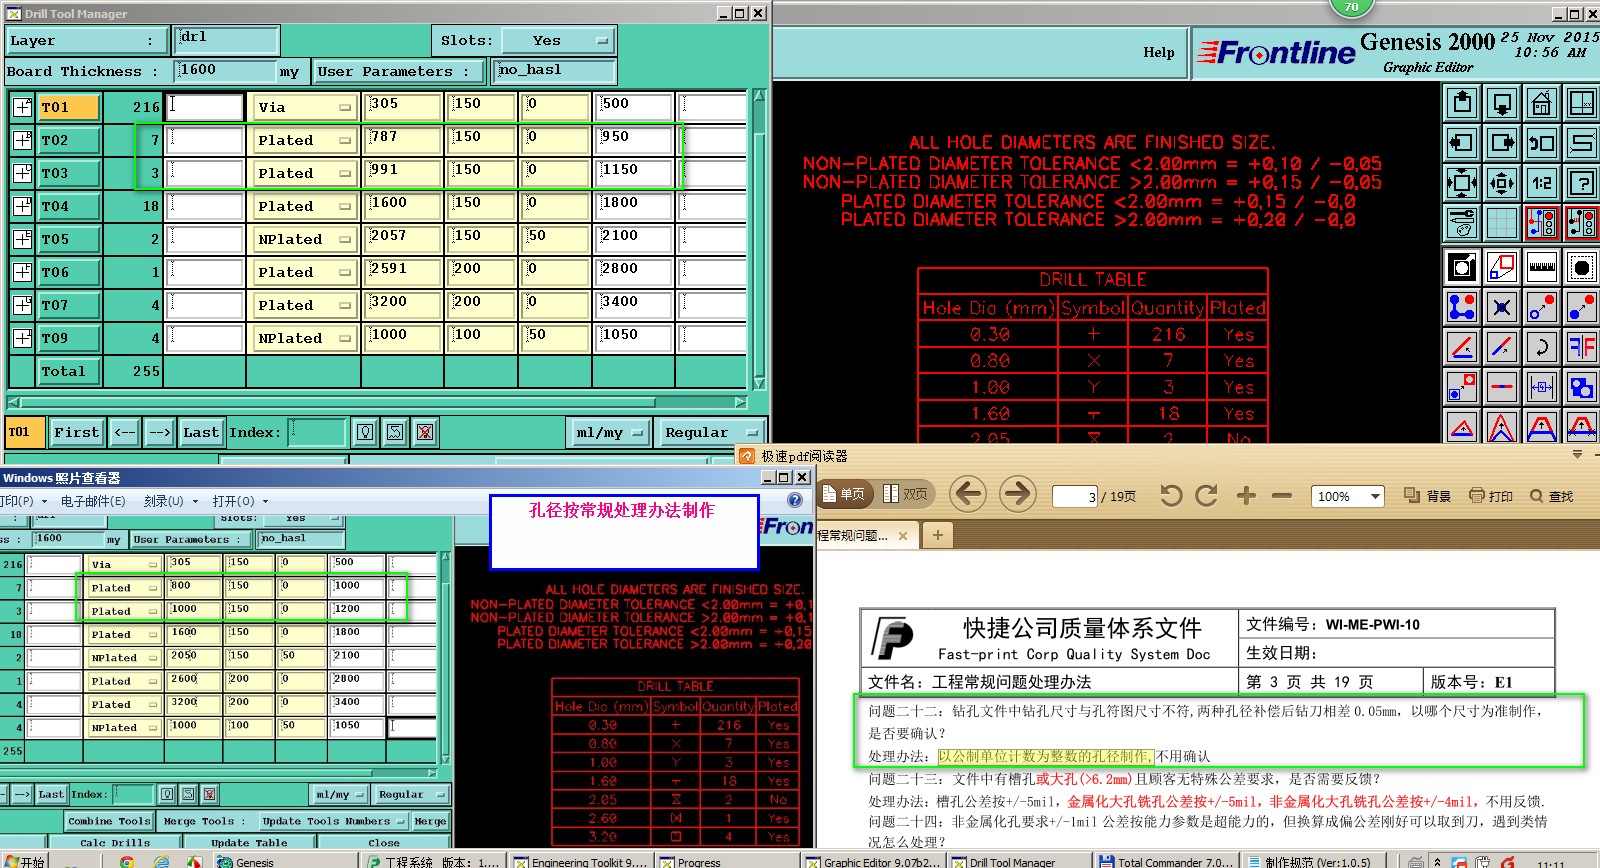Click the horizontal scrollbar under the drill table

click(x=377, y=402)
